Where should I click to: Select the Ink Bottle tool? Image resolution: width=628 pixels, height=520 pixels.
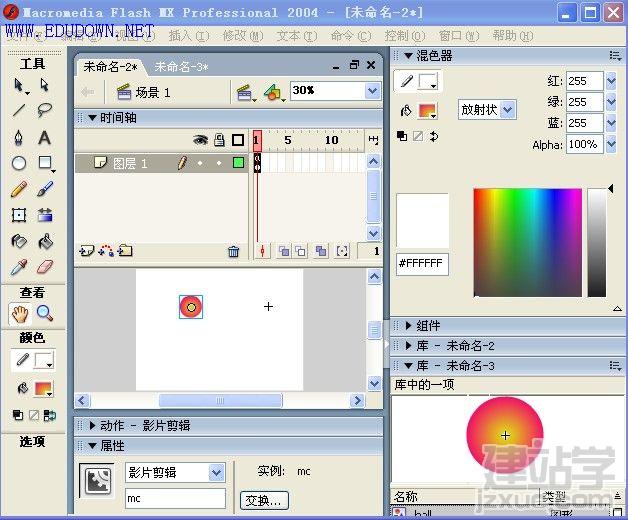click(x=18, y=241)
